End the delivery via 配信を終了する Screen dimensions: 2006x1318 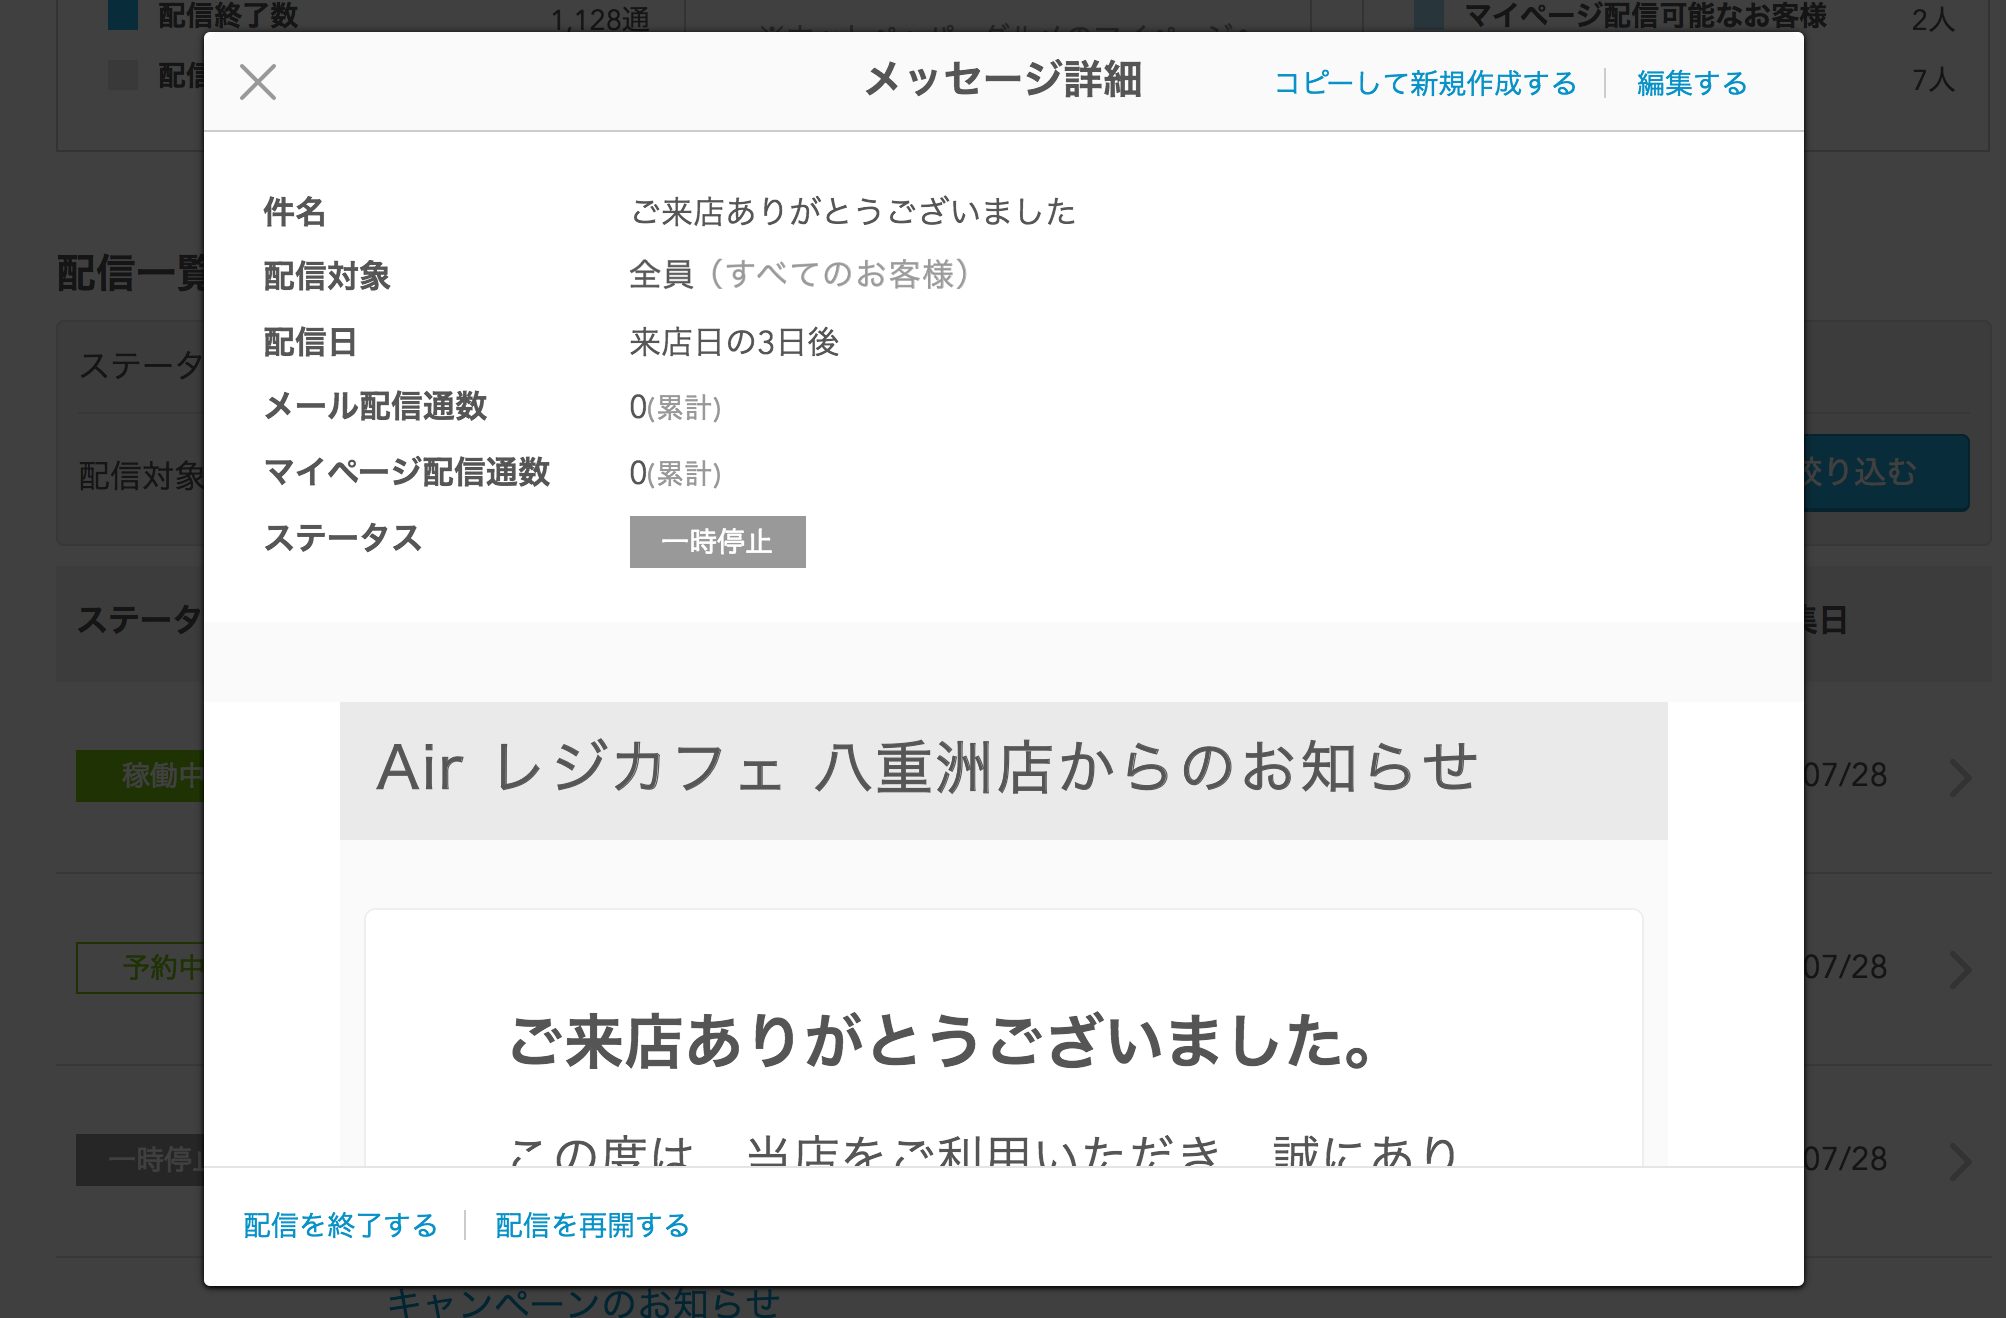(x=339, y=1225)
